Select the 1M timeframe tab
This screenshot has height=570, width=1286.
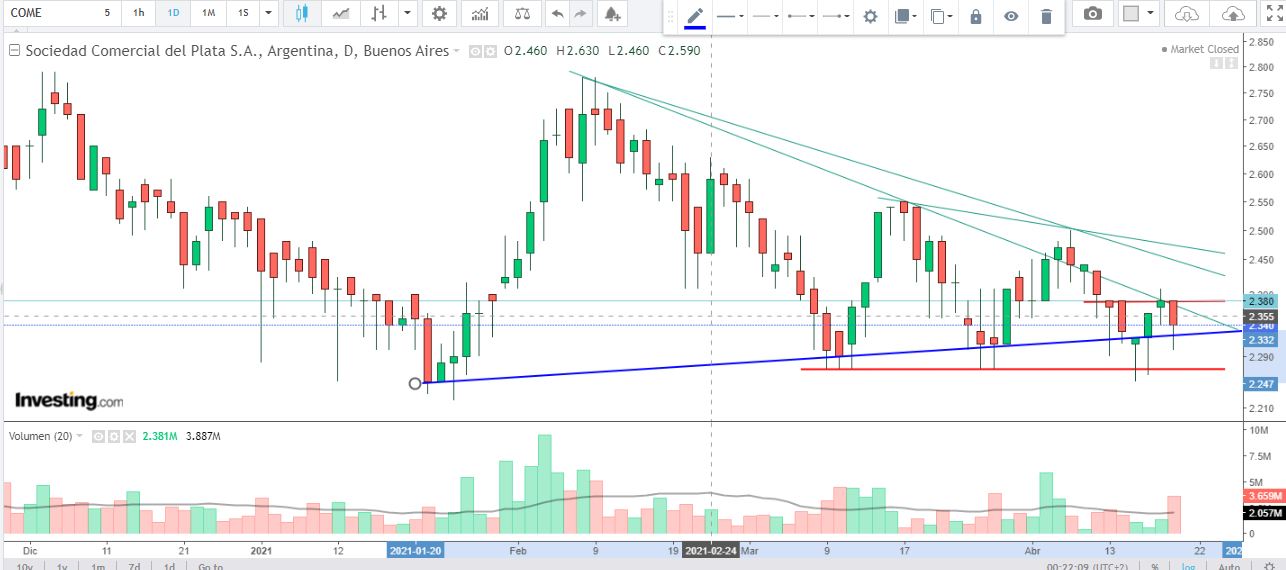coord(207,14)
